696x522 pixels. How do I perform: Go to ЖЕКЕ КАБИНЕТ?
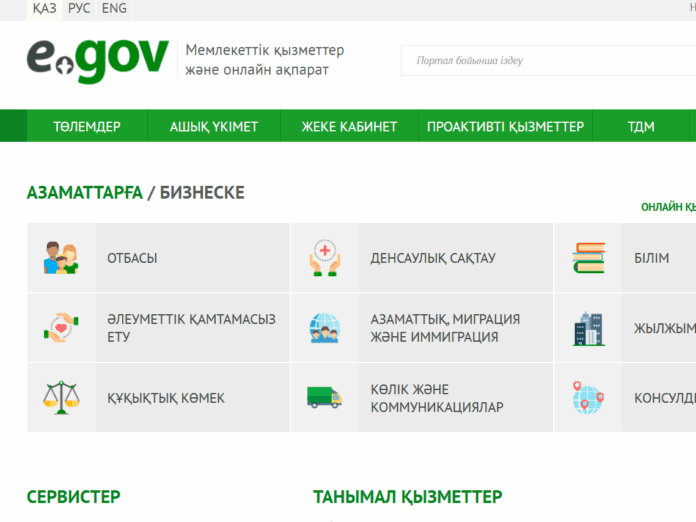349,126
